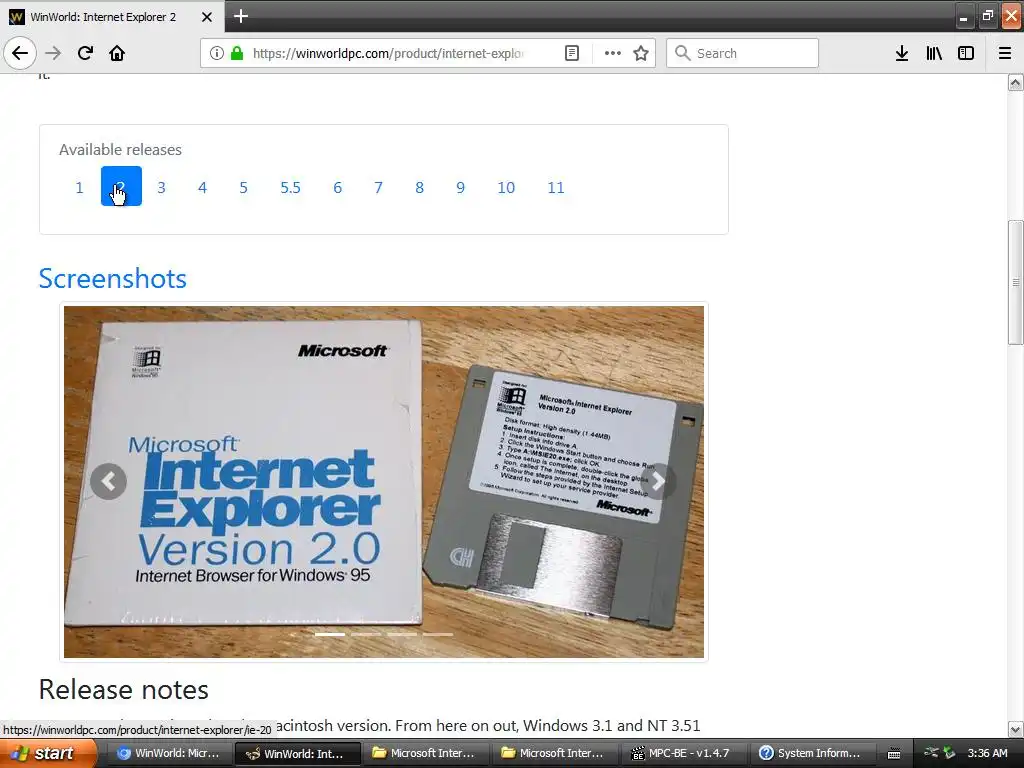Open release 5 of Internet Explorer
Viewport: 1024px width, 768px height.
point(244,187)
